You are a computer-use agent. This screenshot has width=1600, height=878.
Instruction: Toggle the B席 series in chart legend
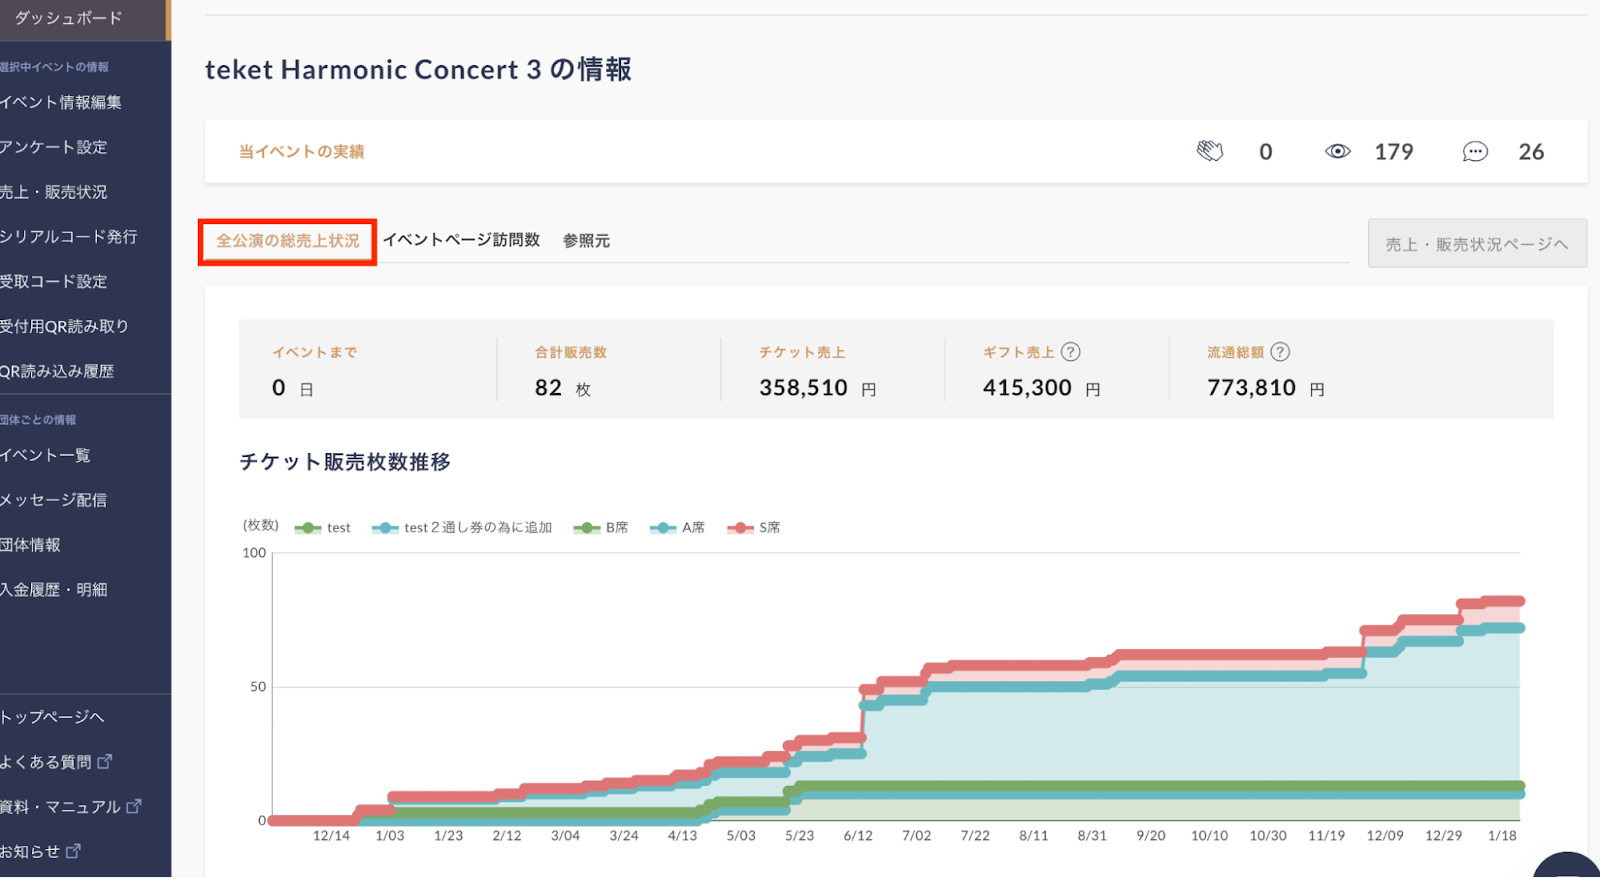coord(601,528)
